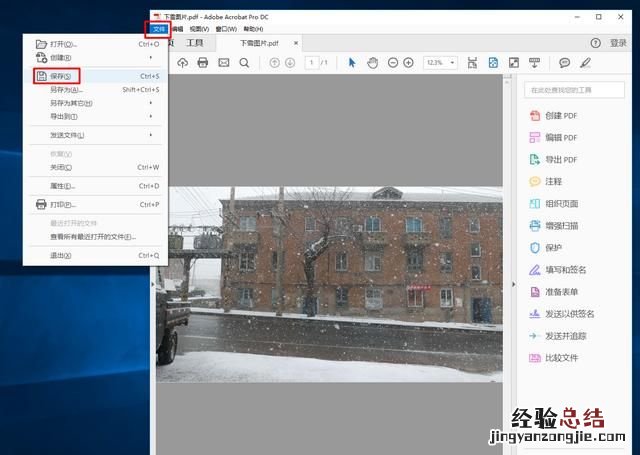The height and width of the screenshot is (455, 640).
Task: Choose 打印 in the File menu
Action: coord(62,204)
